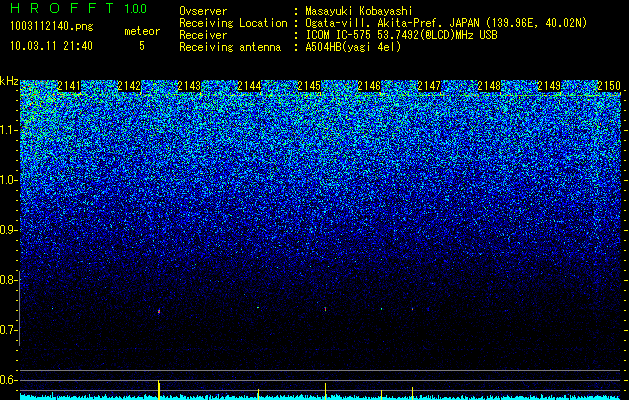Click the 2142 time marker
629x400 pixels.
click(x=129, y=86)
